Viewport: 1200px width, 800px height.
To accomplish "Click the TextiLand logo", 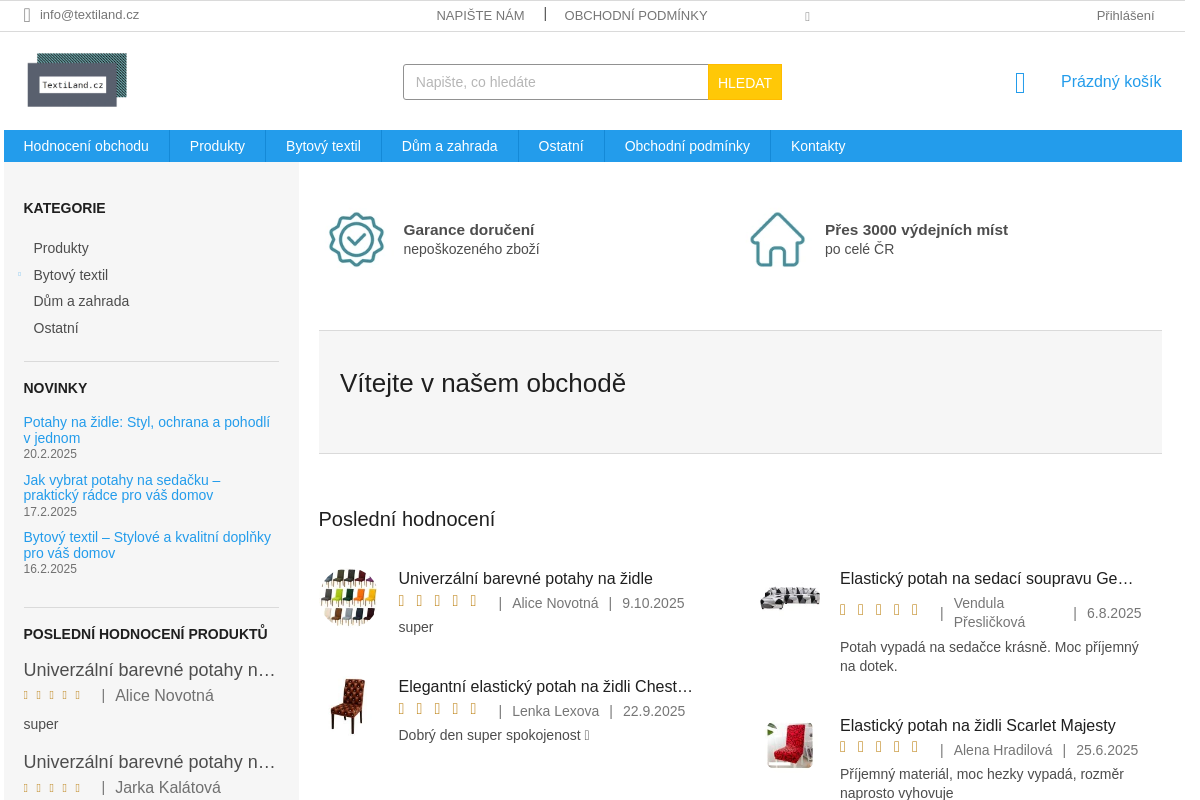I will click(77, 79).
